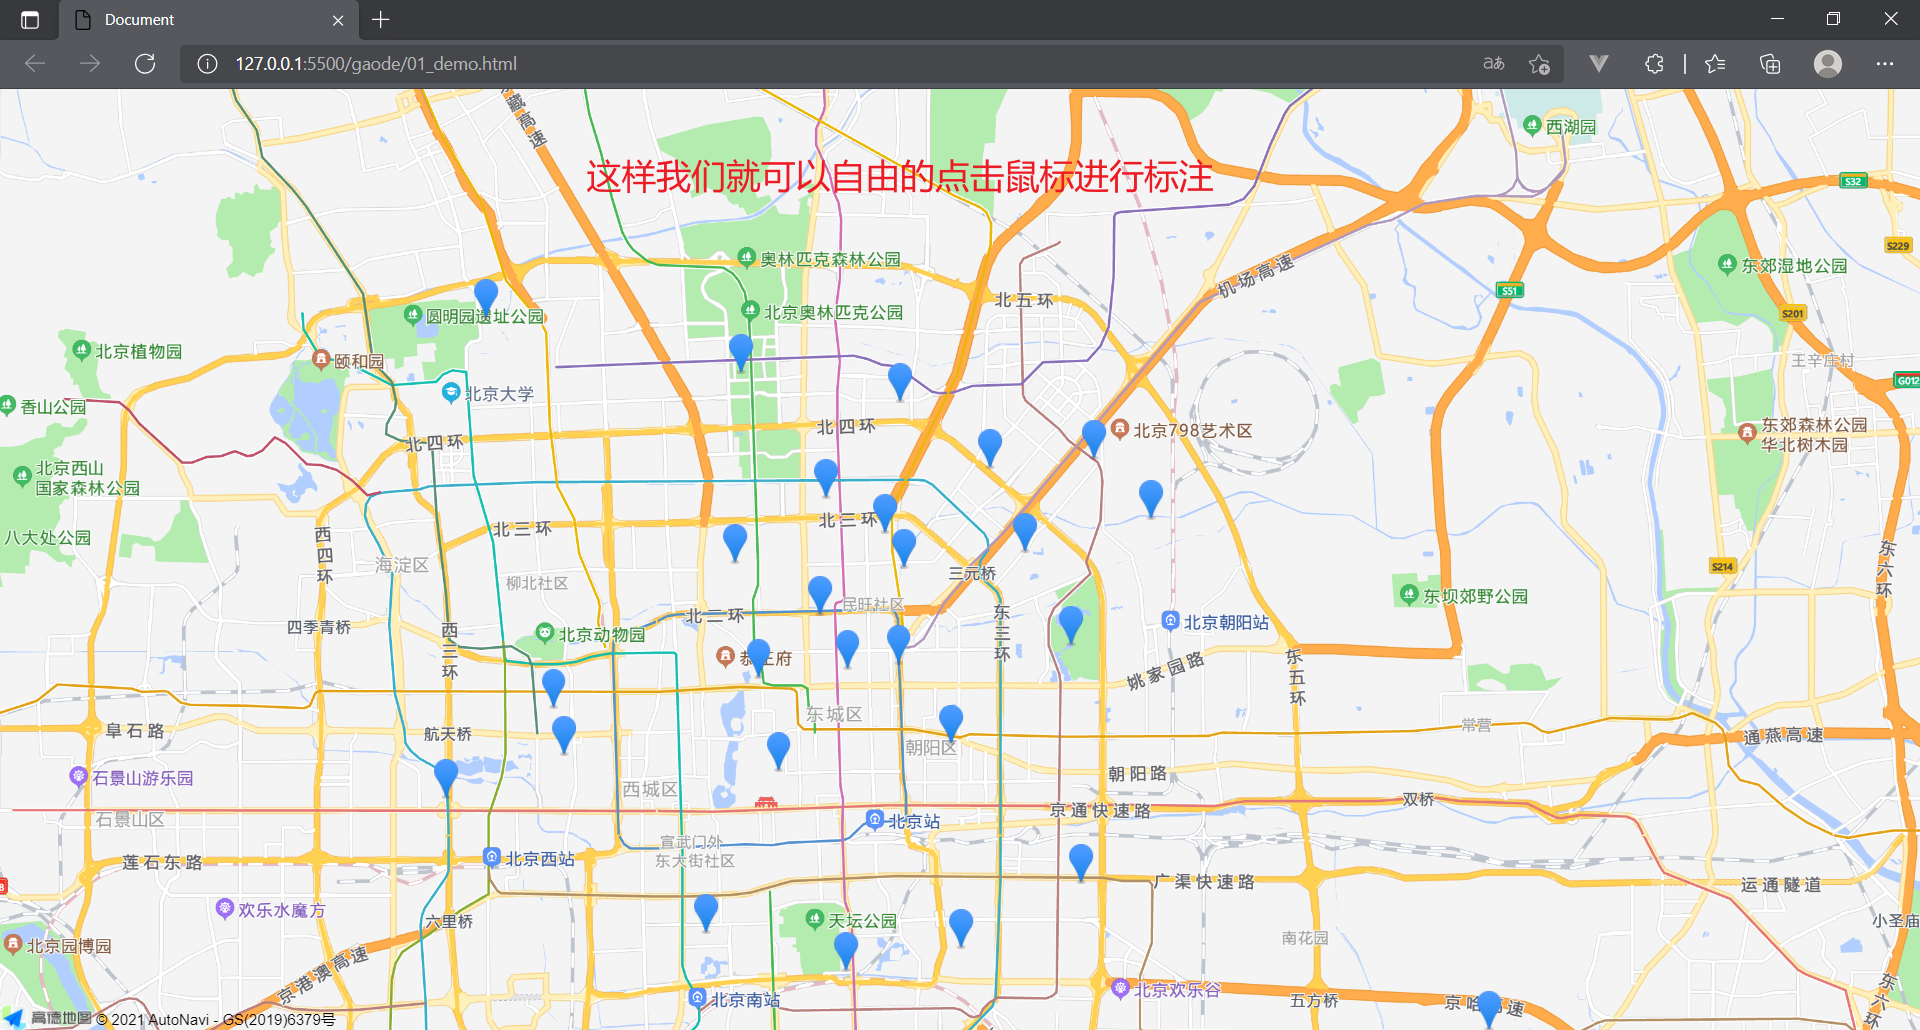Open the read aloud/translate icon

pos(1494,64)
